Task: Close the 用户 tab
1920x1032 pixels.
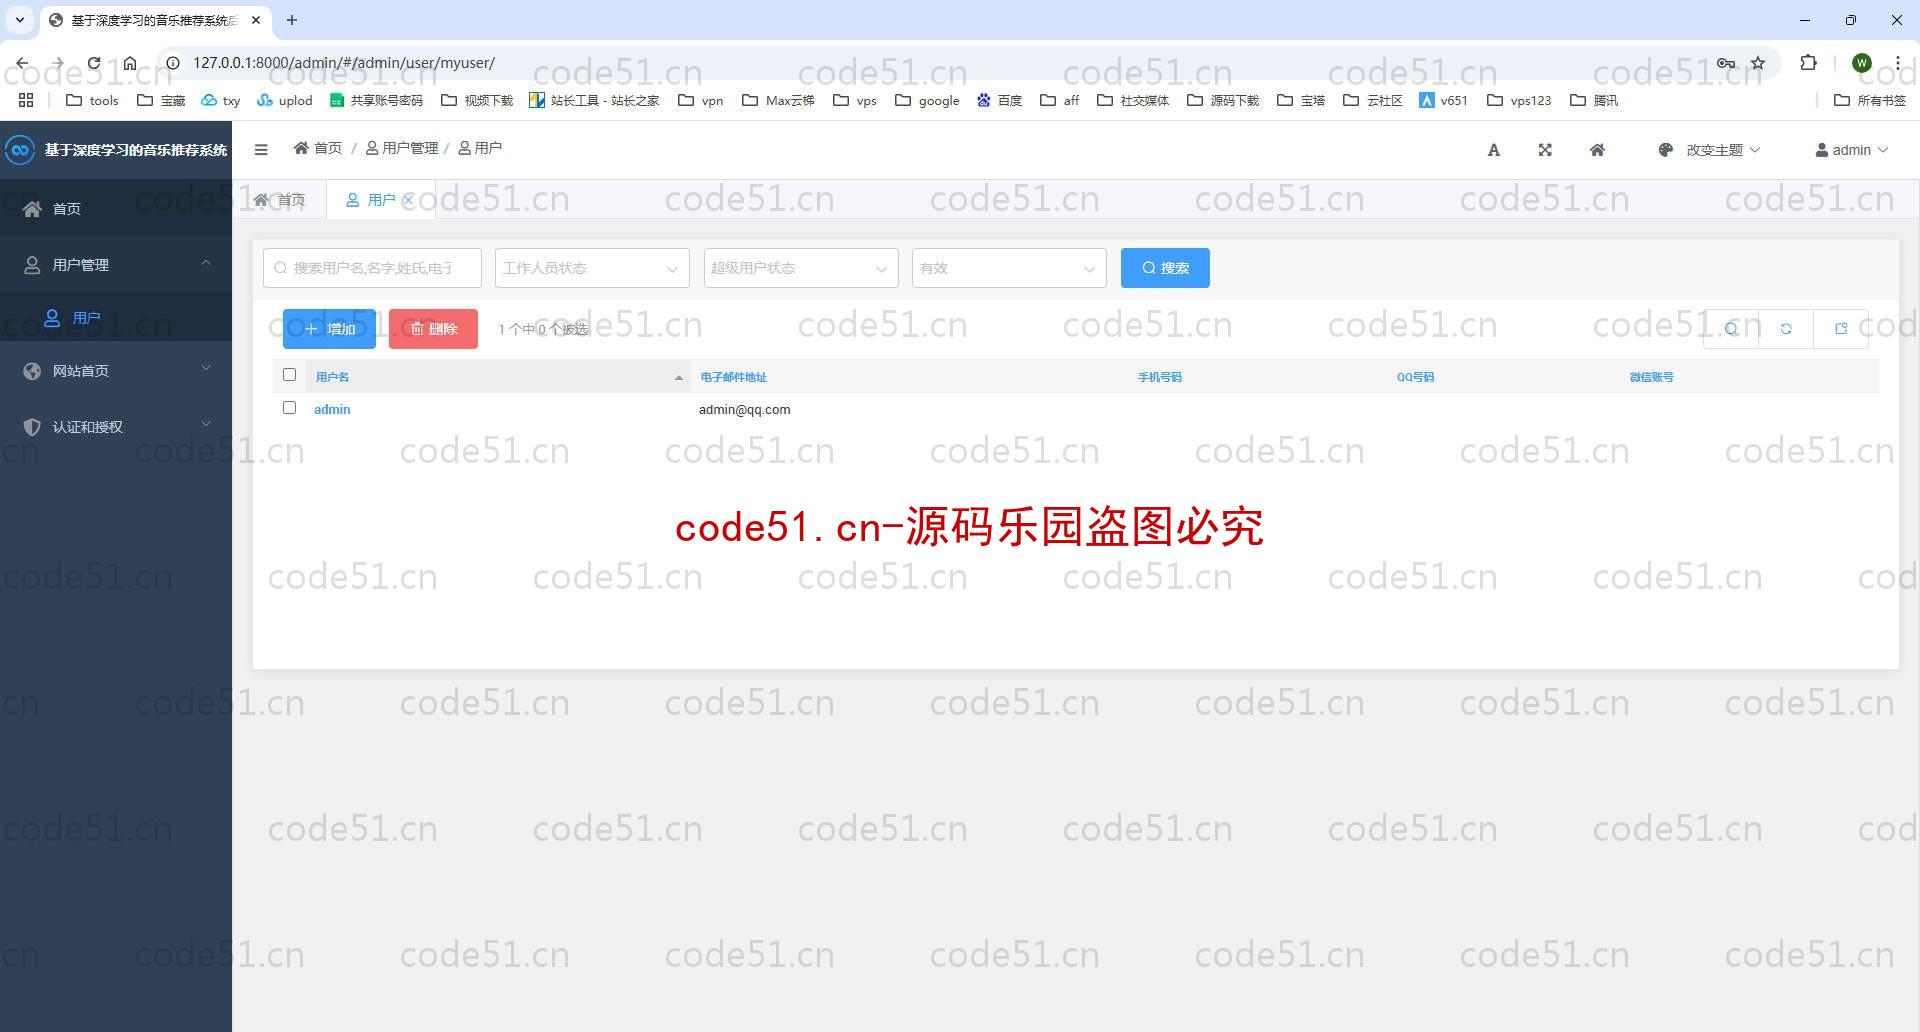Action: (x=408, y=200)
